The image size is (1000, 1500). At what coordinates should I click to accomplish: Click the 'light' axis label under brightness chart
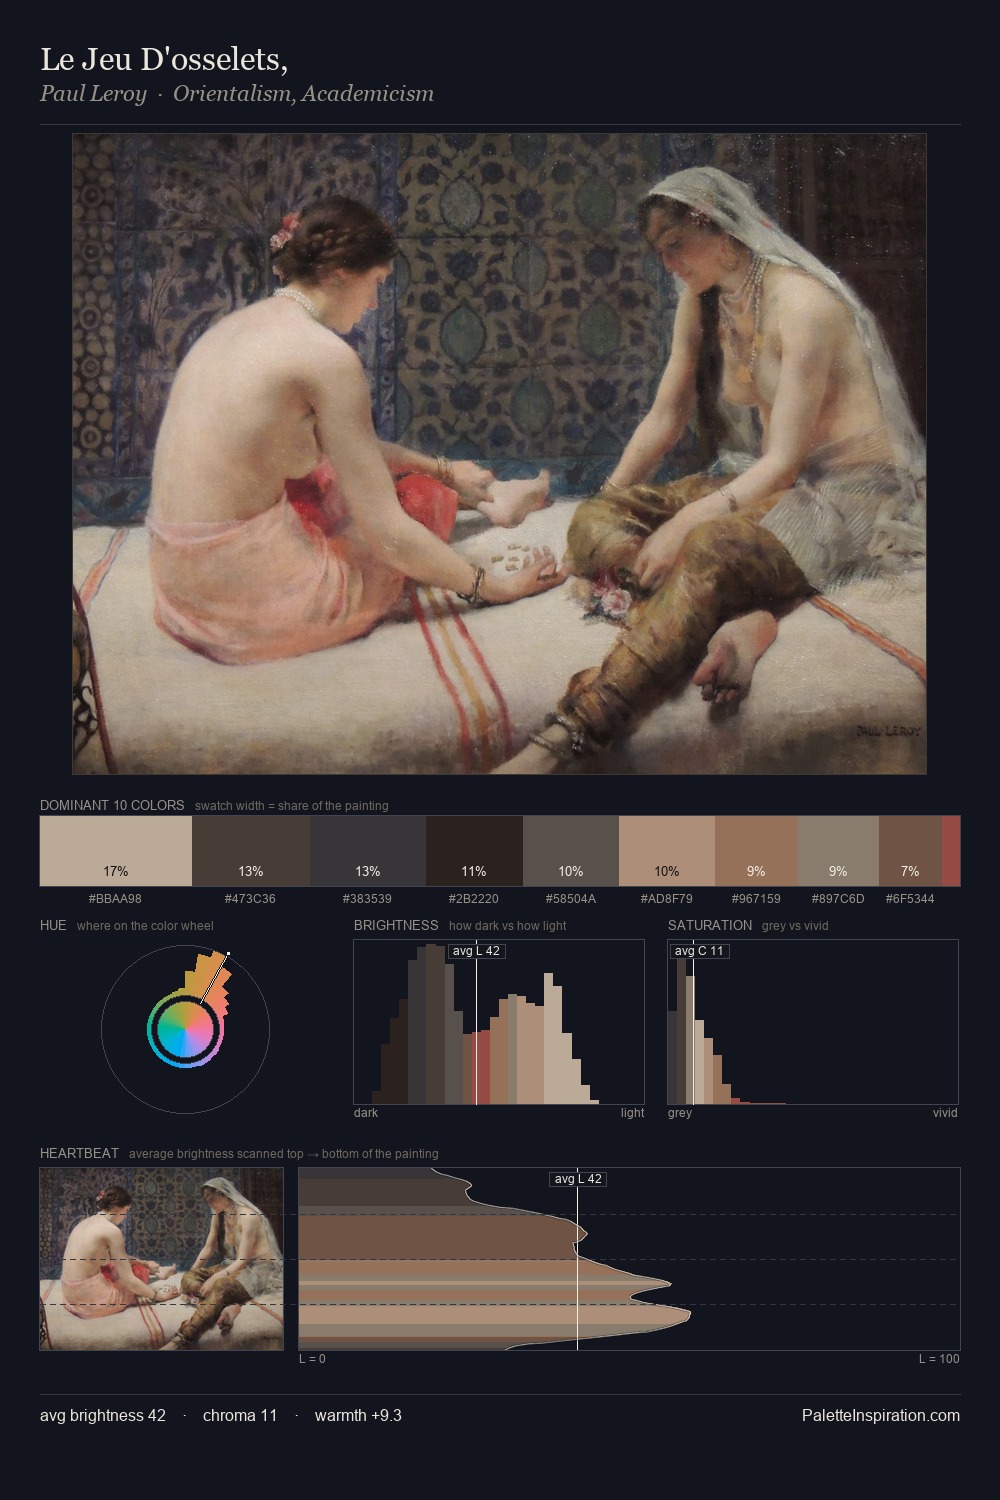tap(632, 1112)
